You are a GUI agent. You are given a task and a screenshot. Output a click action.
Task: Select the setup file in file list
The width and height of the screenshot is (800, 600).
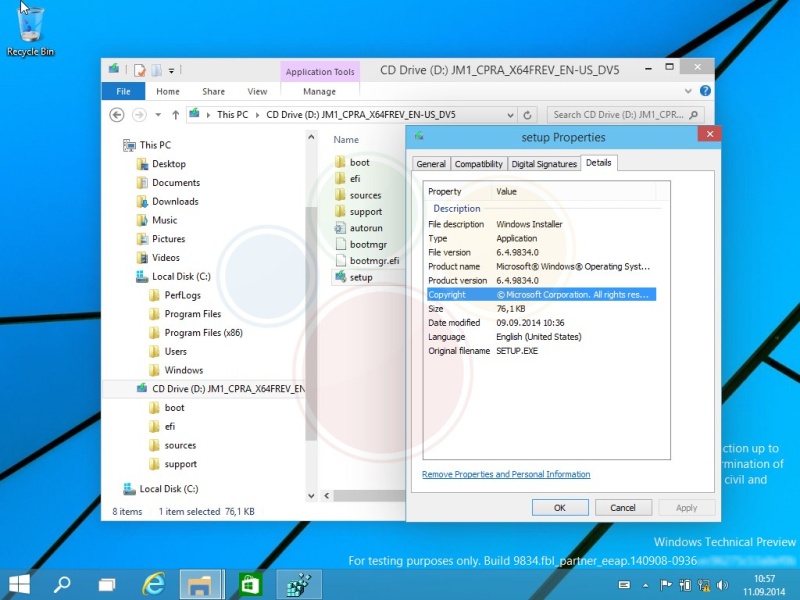pyautogui.click(x=360, y=277)
